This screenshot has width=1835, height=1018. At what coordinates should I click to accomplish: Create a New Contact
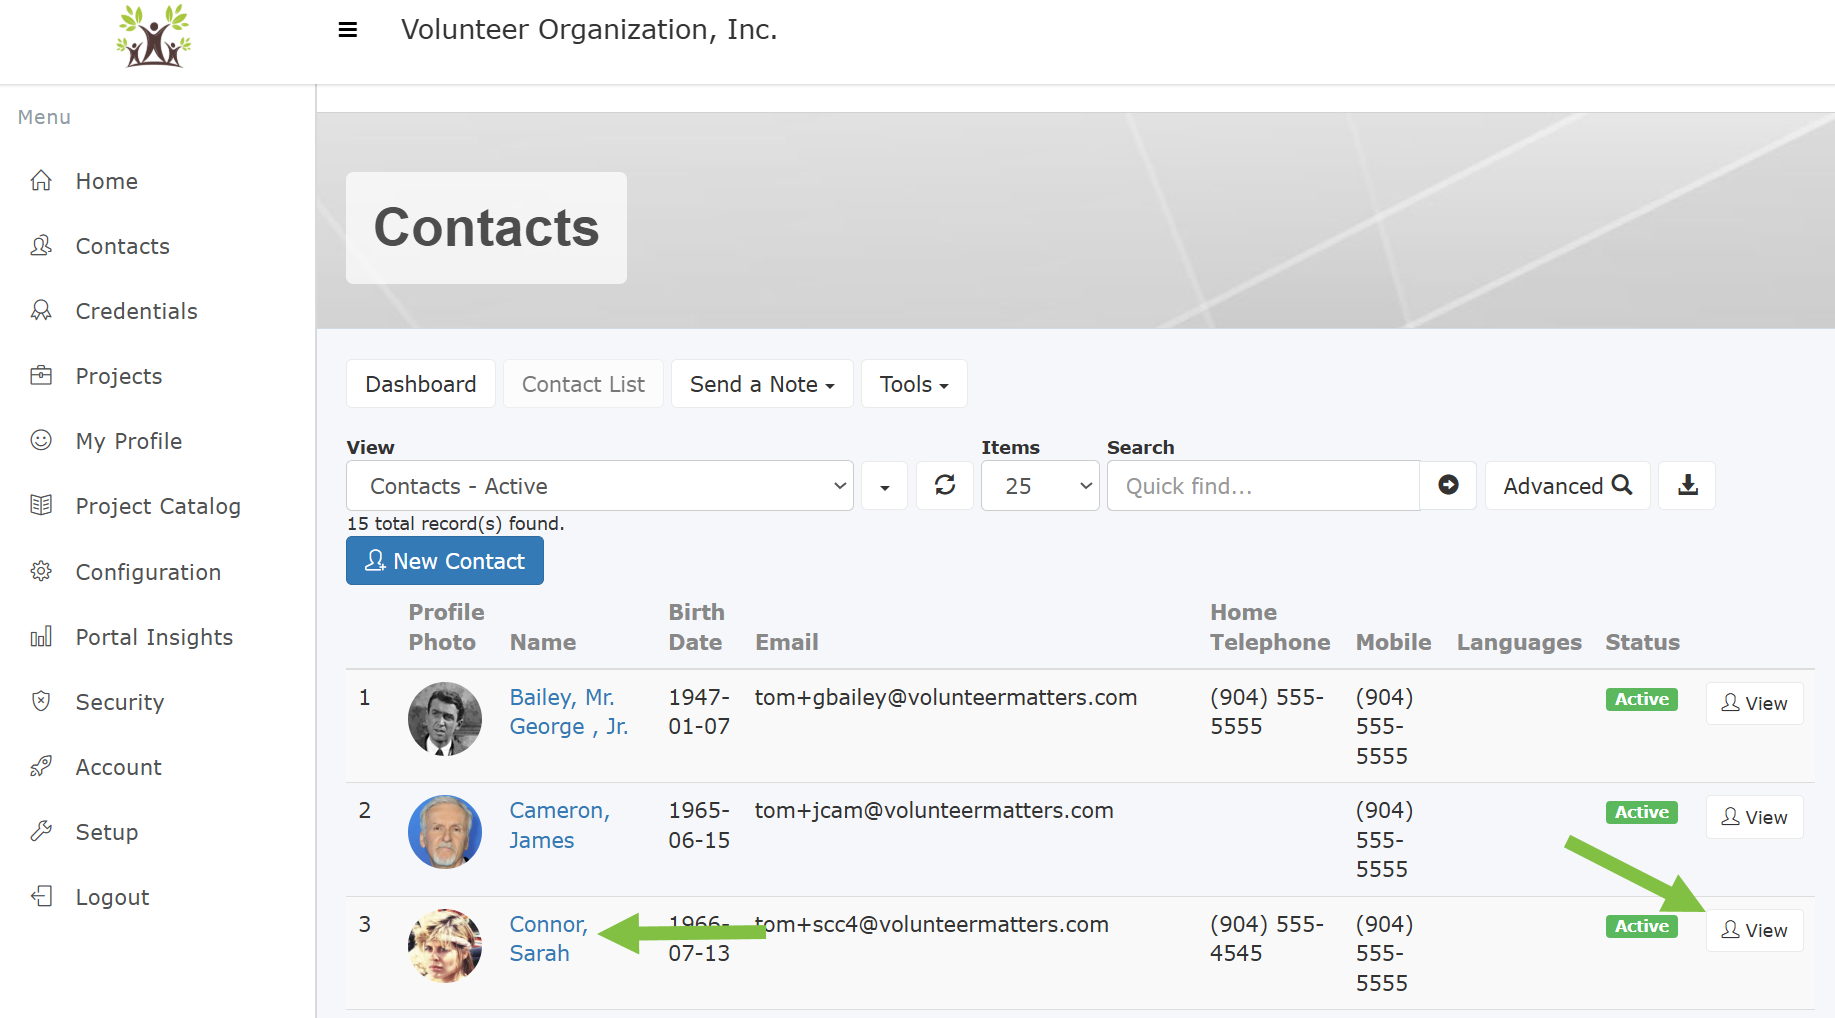point(445,561)
